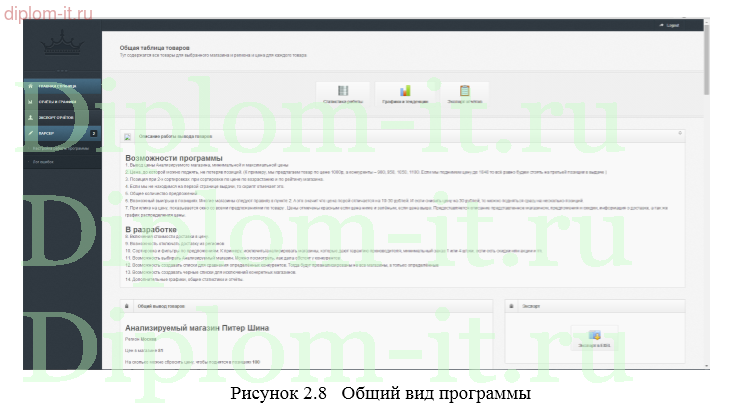Collapse the description panel via its top-right arrow
The image size is (736, 413).
[x=680, y=133]
